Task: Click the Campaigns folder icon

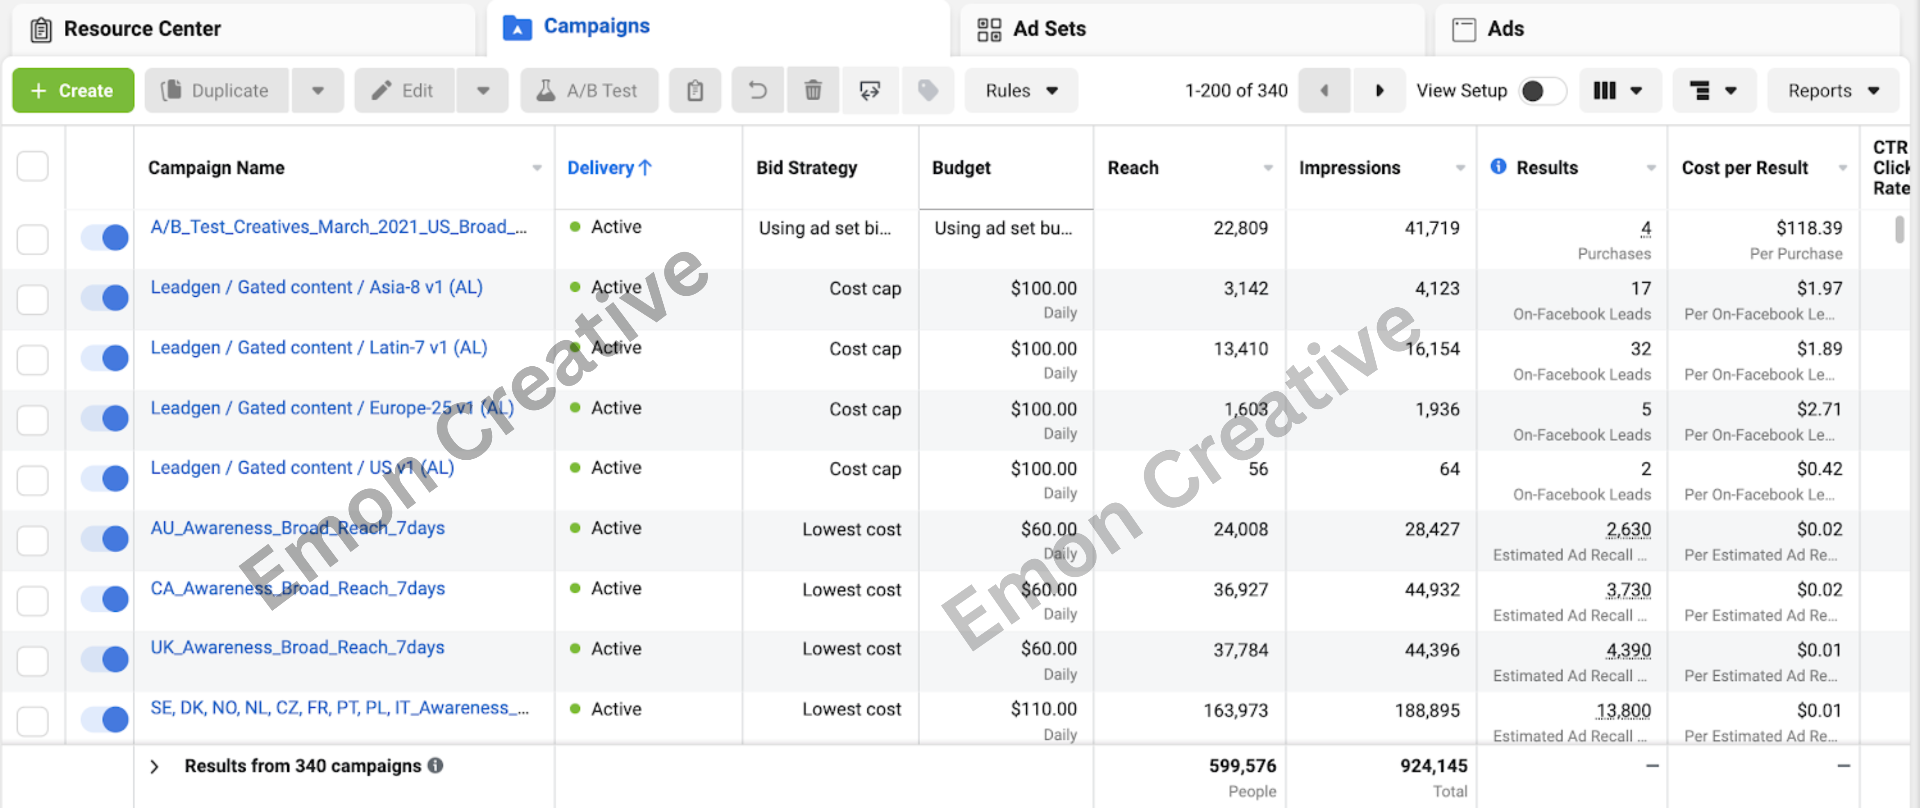Action: click(x=517, y=28)
